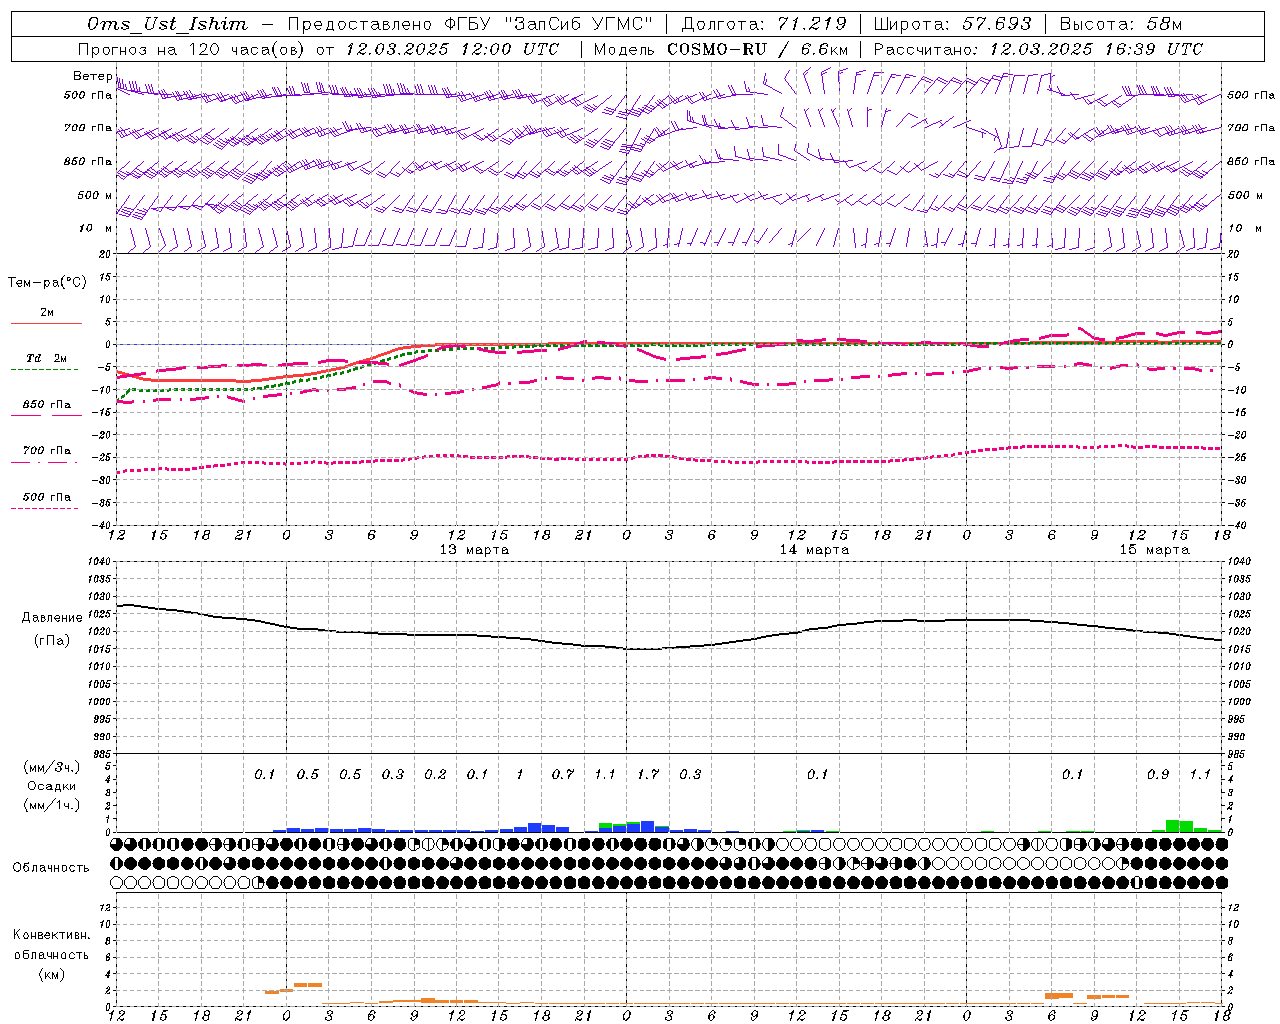Click the 13 марта date label
The height and width of the screenshot is (1024, 1280).
474,550
